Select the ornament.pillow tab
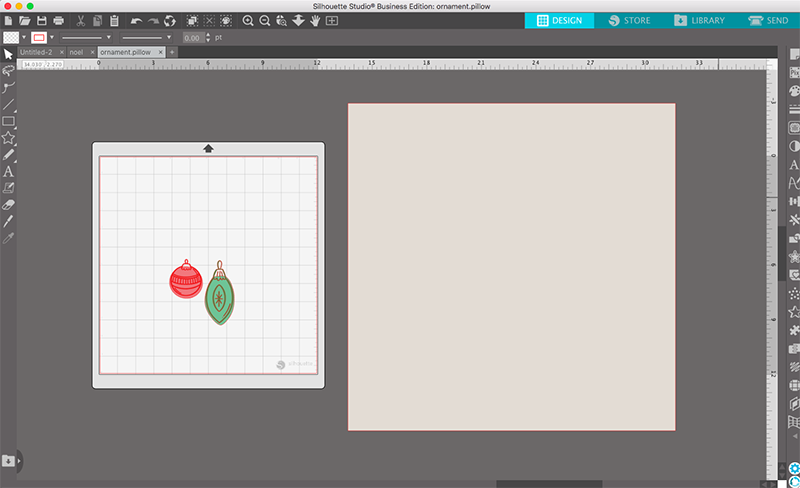Image resolution: width=800 pixels, height=488 pixels. pos(126,52)
